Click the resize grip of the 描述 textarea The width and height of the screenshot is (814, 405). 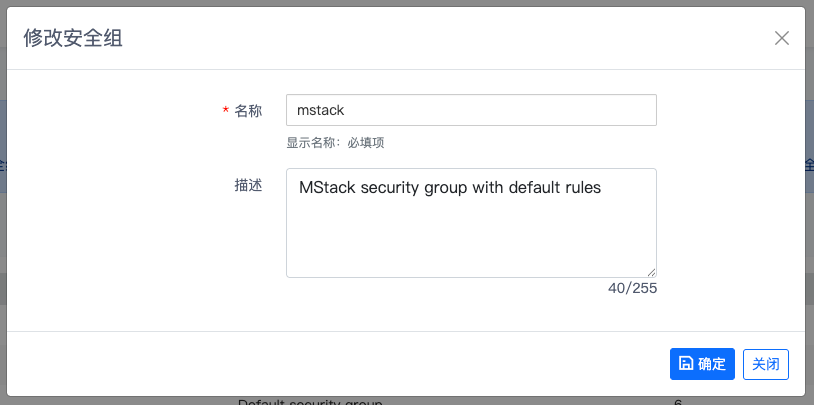click(x=651, y=271)
